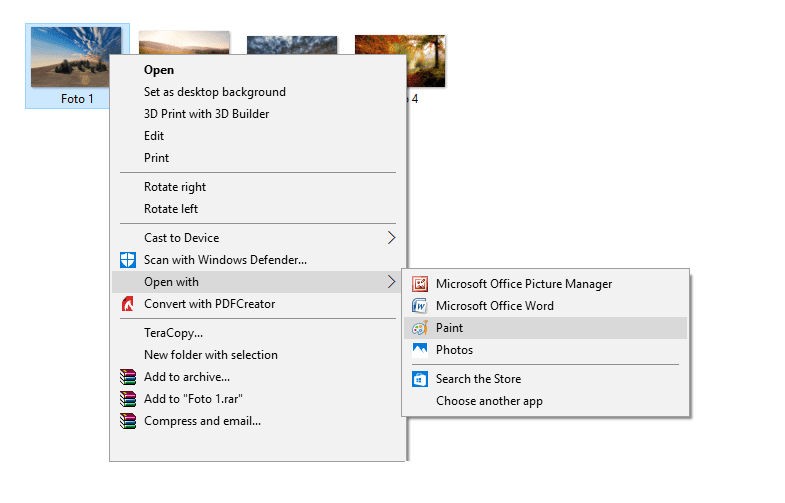
Task: Click the Microsoft Office Picture Manager icon
Action: click(420, 284)
